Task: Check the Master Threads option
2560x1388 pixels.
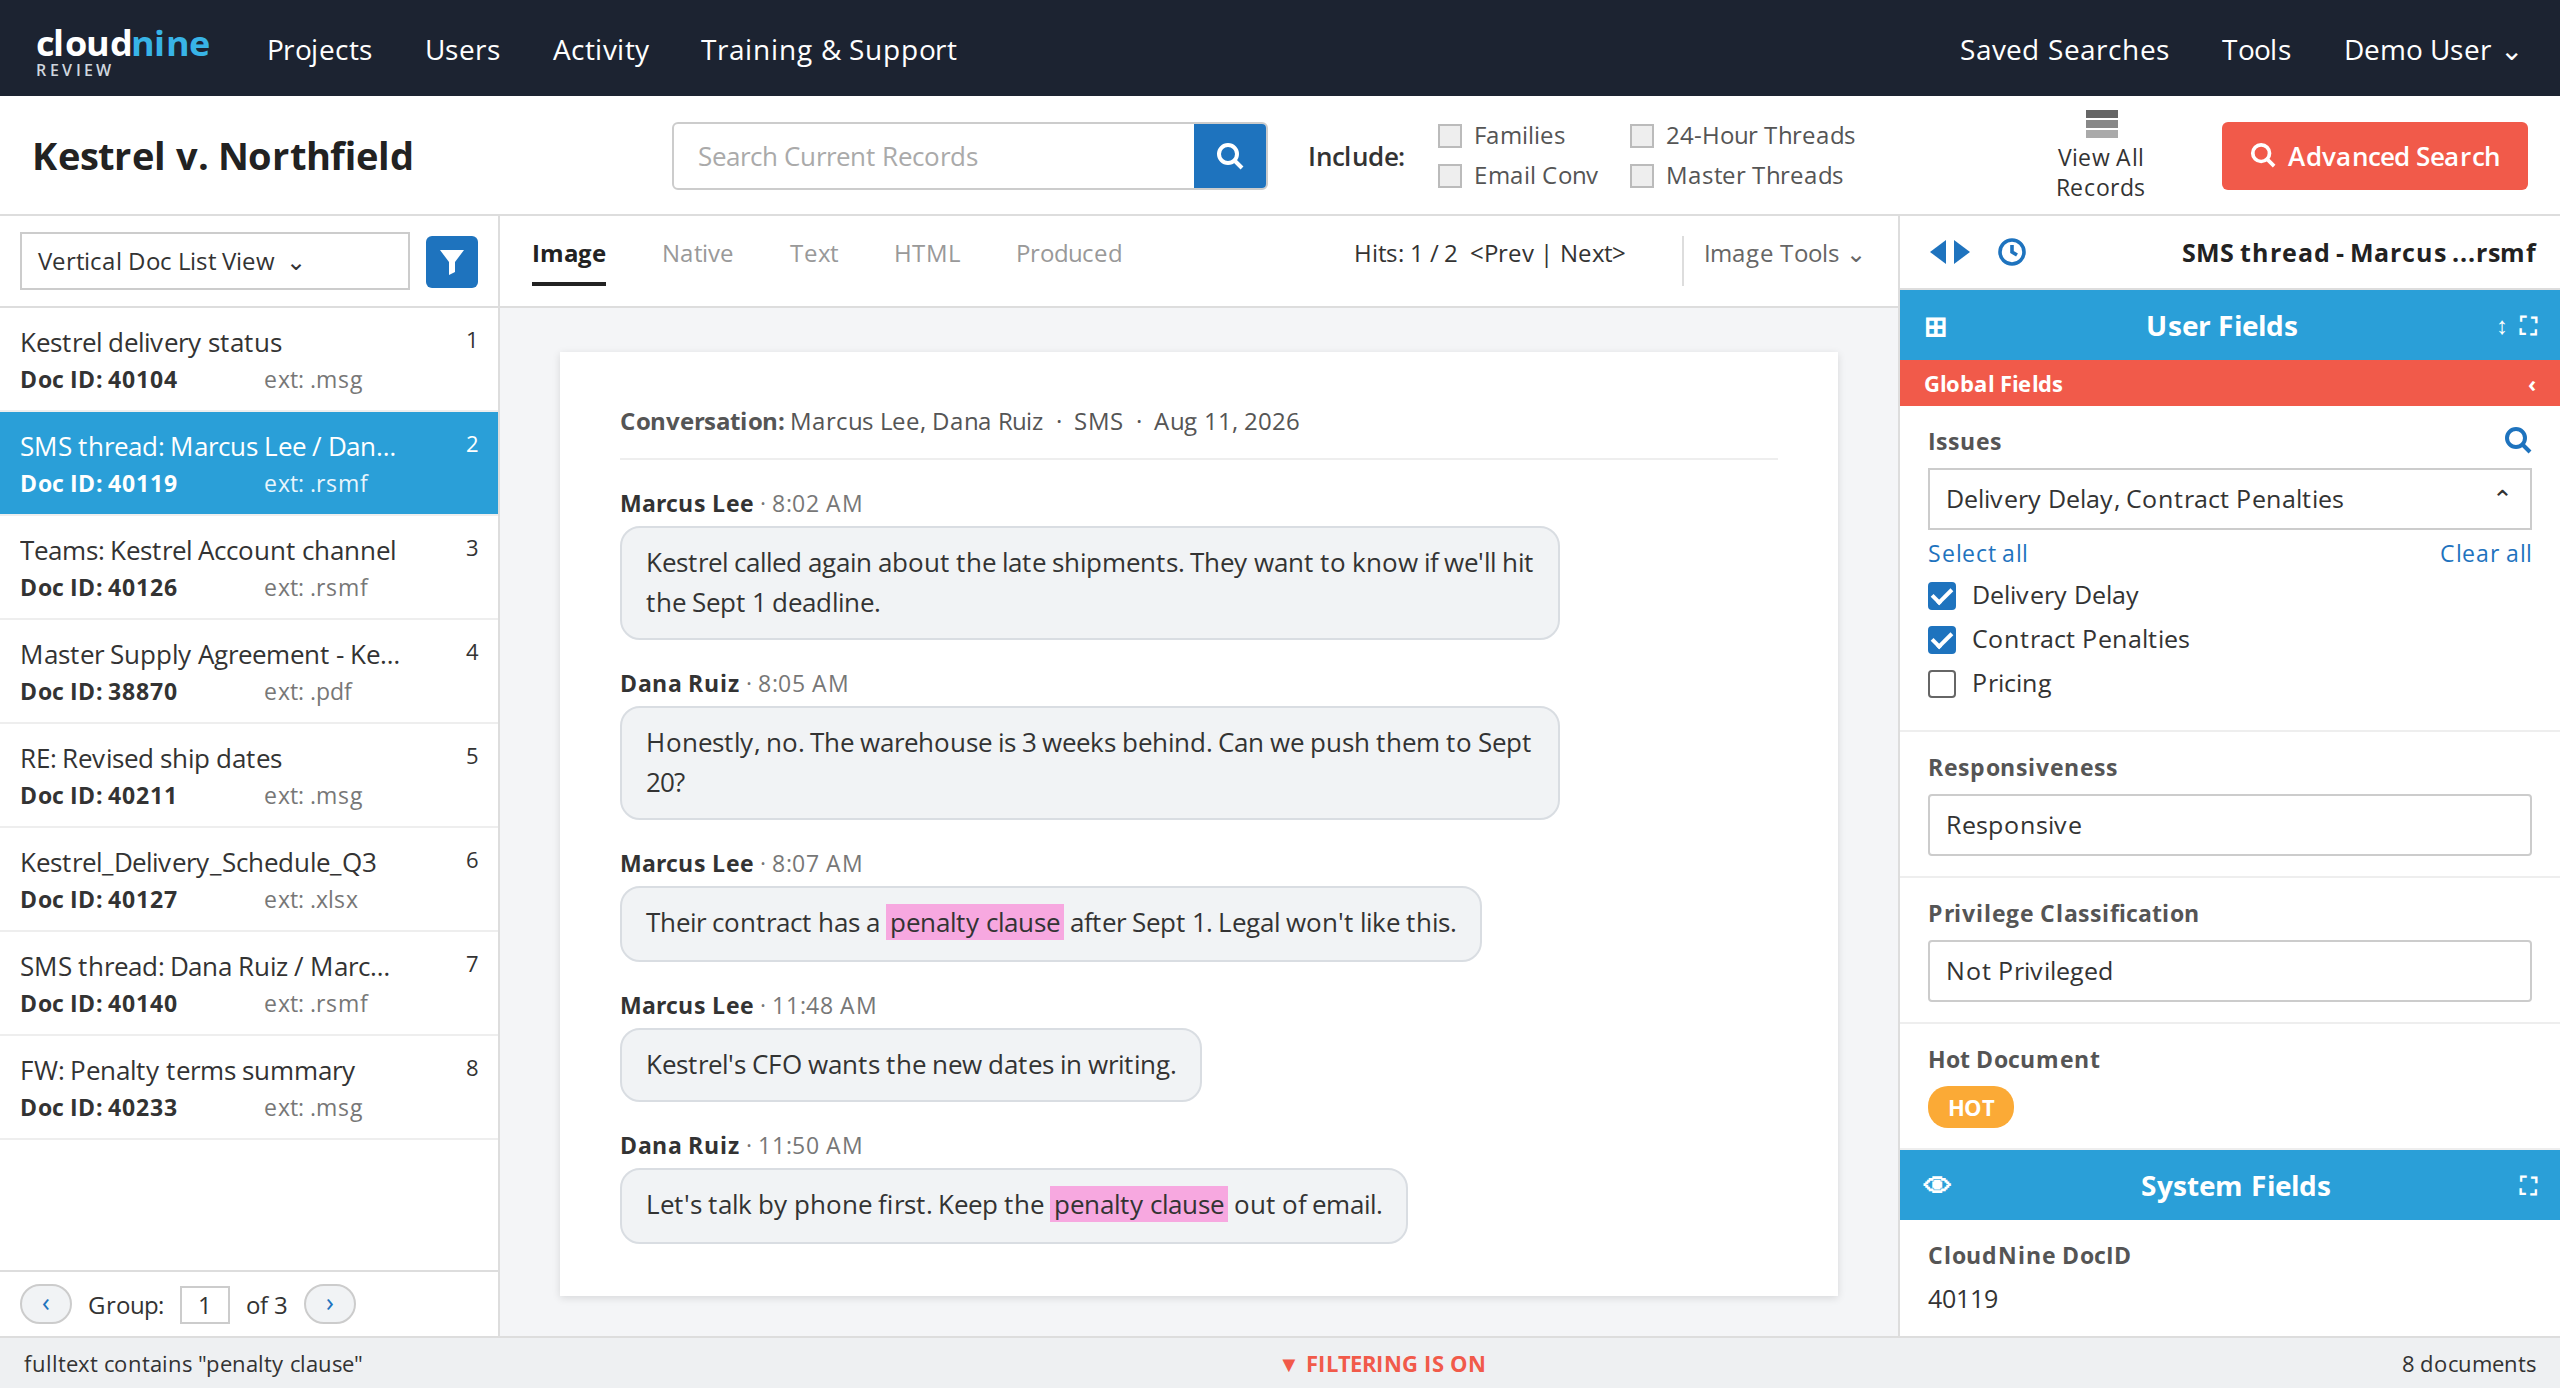Action: point(1642,176)
